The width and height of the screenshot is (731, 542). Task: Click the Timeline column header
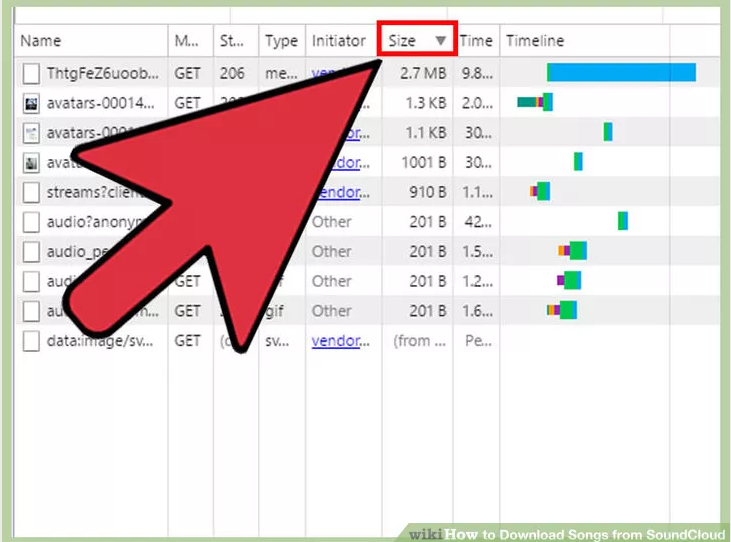535,41
